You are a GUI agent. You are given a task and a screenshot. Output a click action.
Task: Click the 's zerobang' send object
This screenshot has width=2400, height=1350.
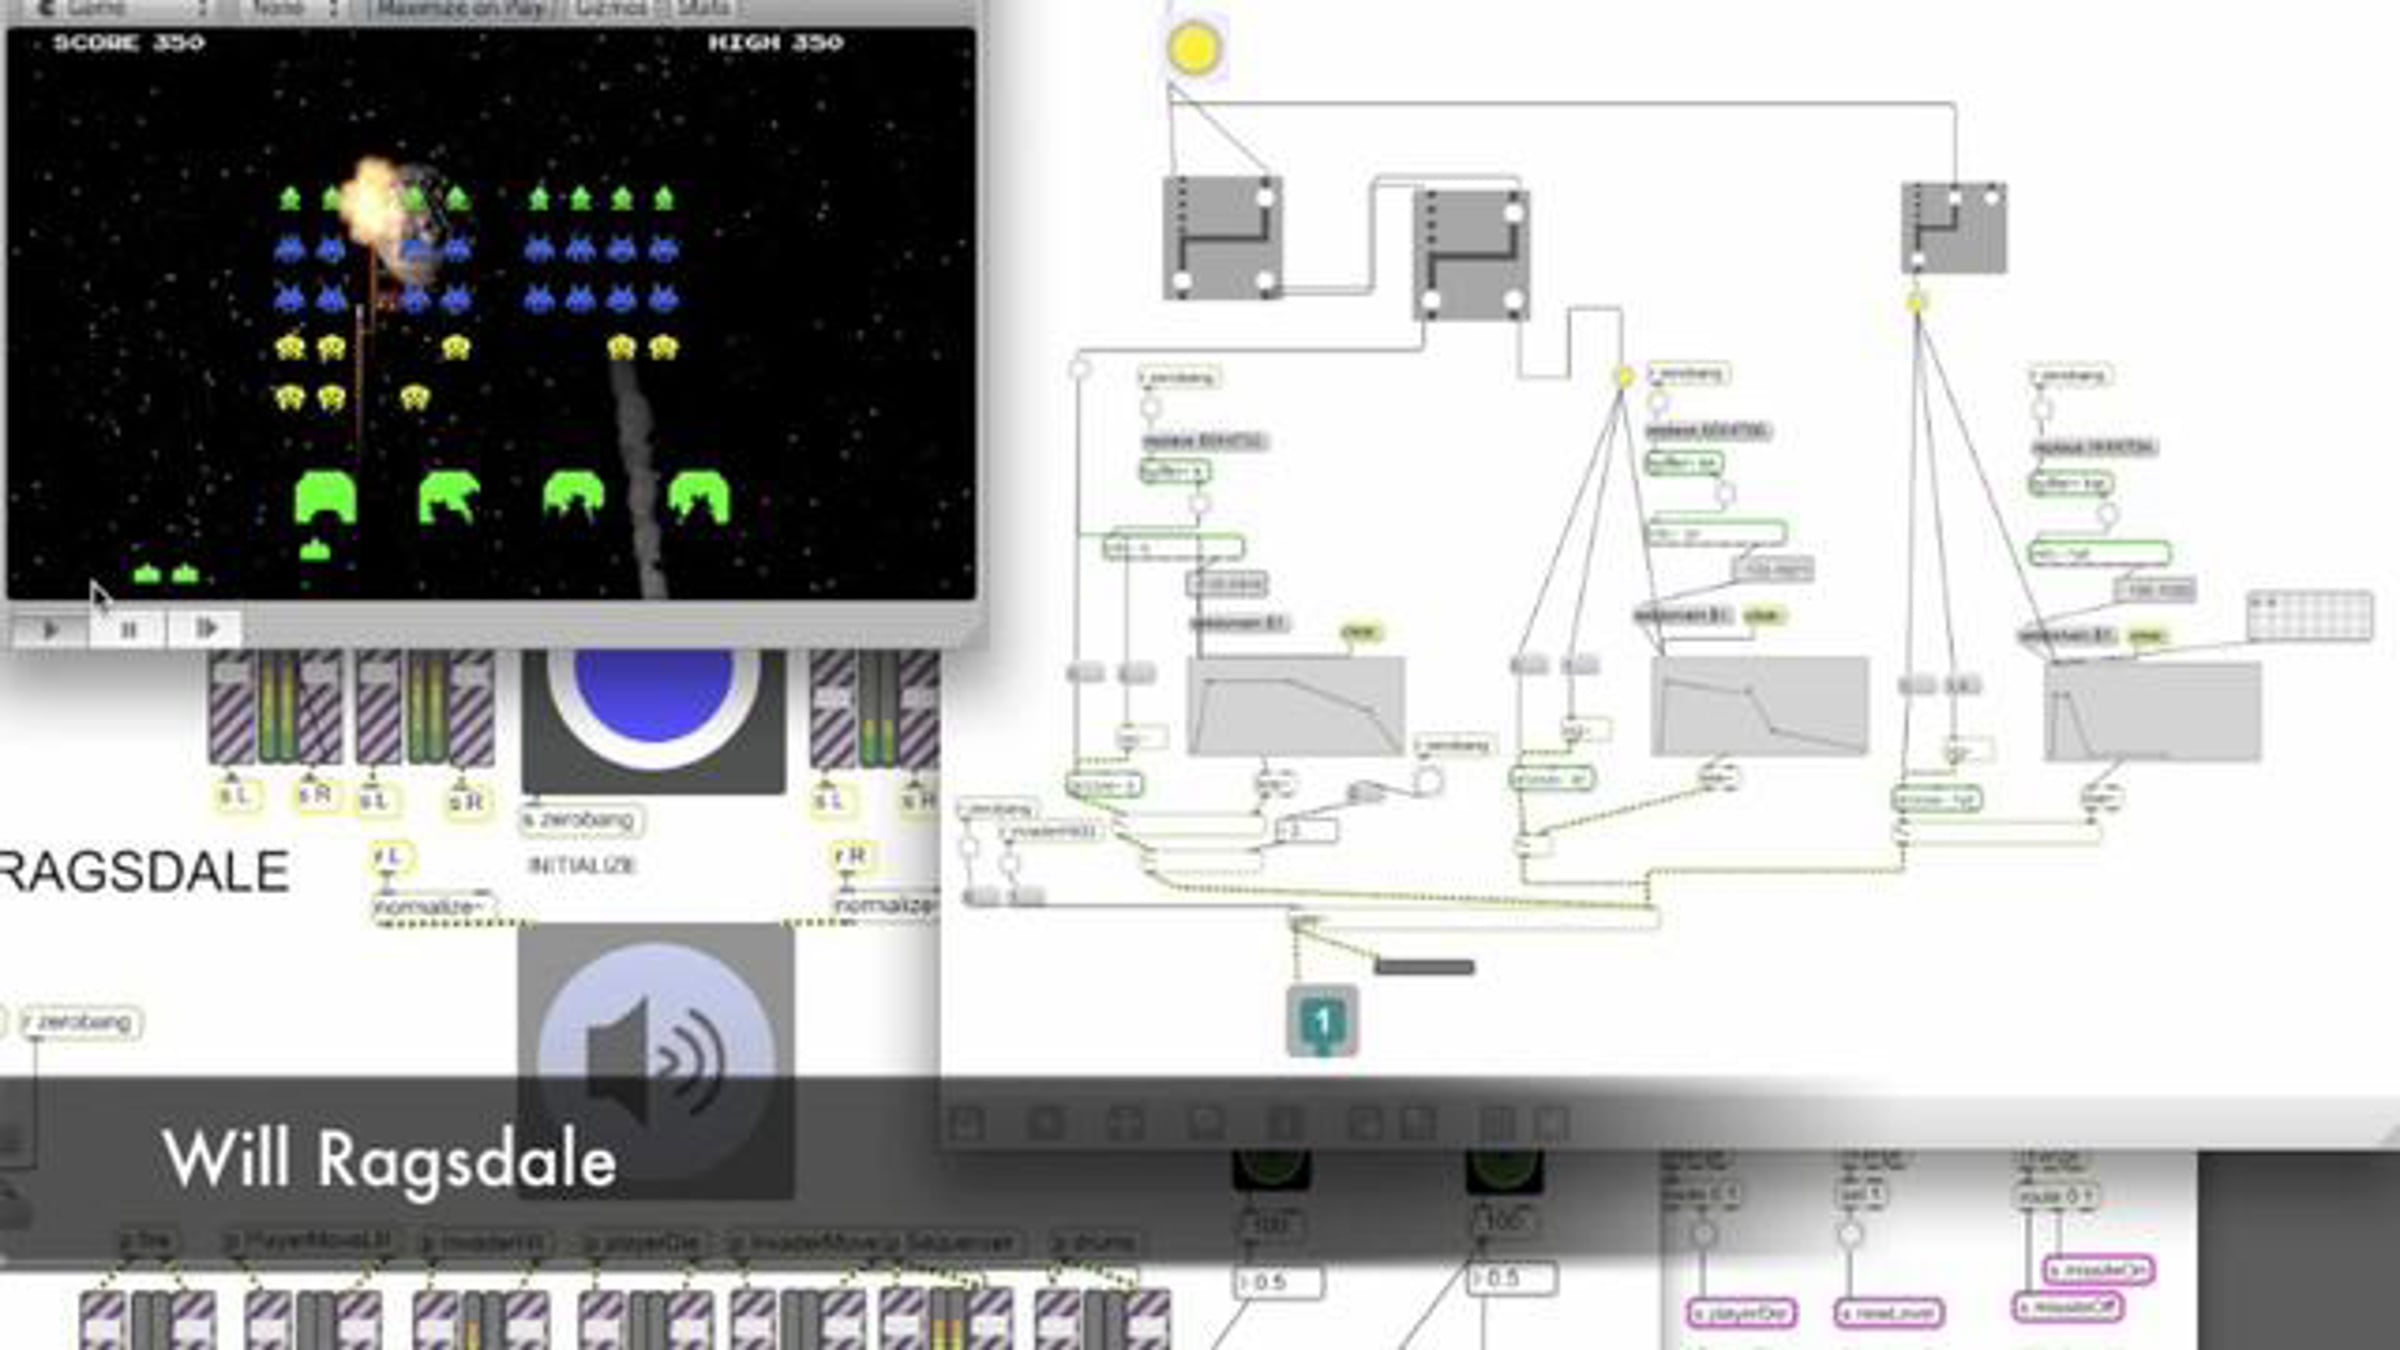580,820
